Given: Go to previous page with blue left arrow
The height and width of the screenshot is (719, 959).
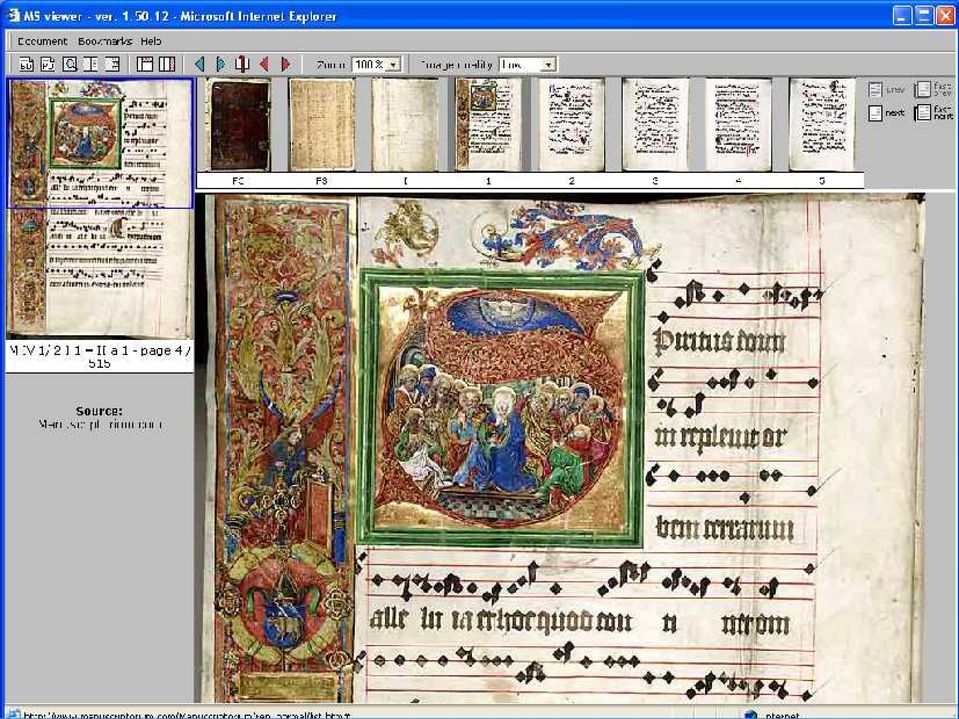Looking at the screenshot, I should (x=199, y=64).
